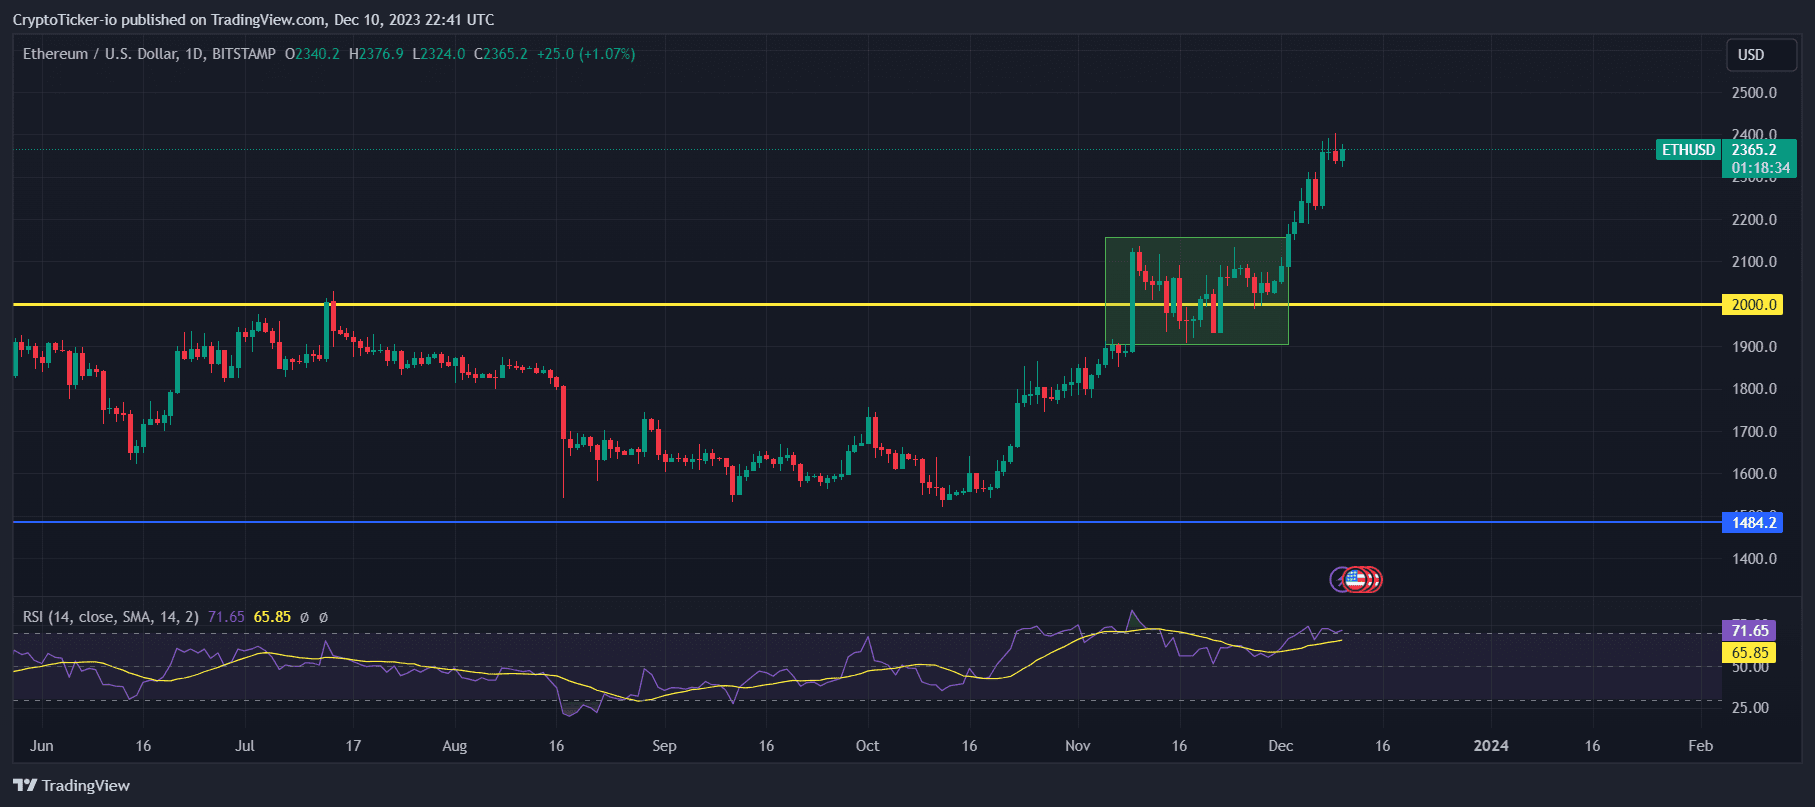Click the yellow 65.85 RSI average tag
1815x807 pixels.
pyautogui.click(x=1749, y=652)
